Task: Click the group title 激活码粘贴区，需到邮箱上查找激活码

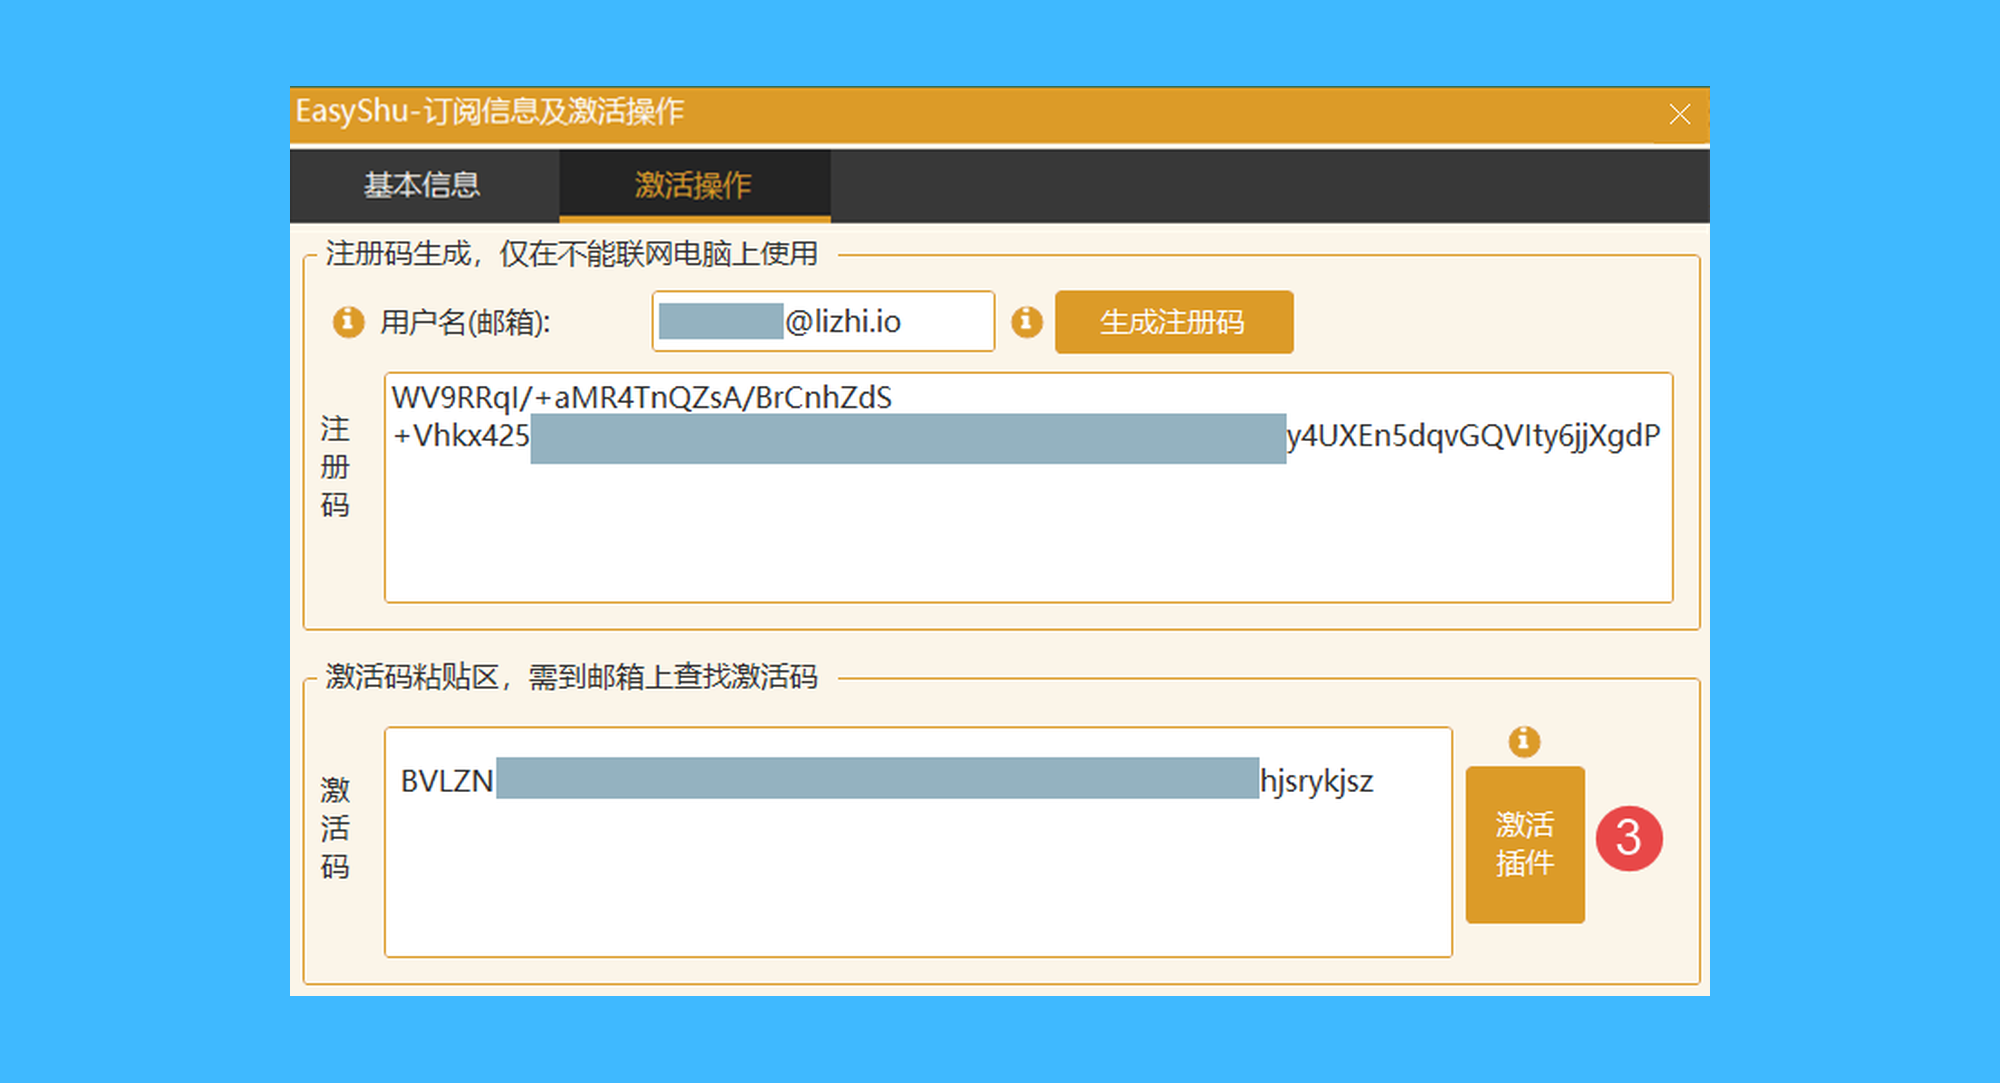Action: [x=572, y=677]
